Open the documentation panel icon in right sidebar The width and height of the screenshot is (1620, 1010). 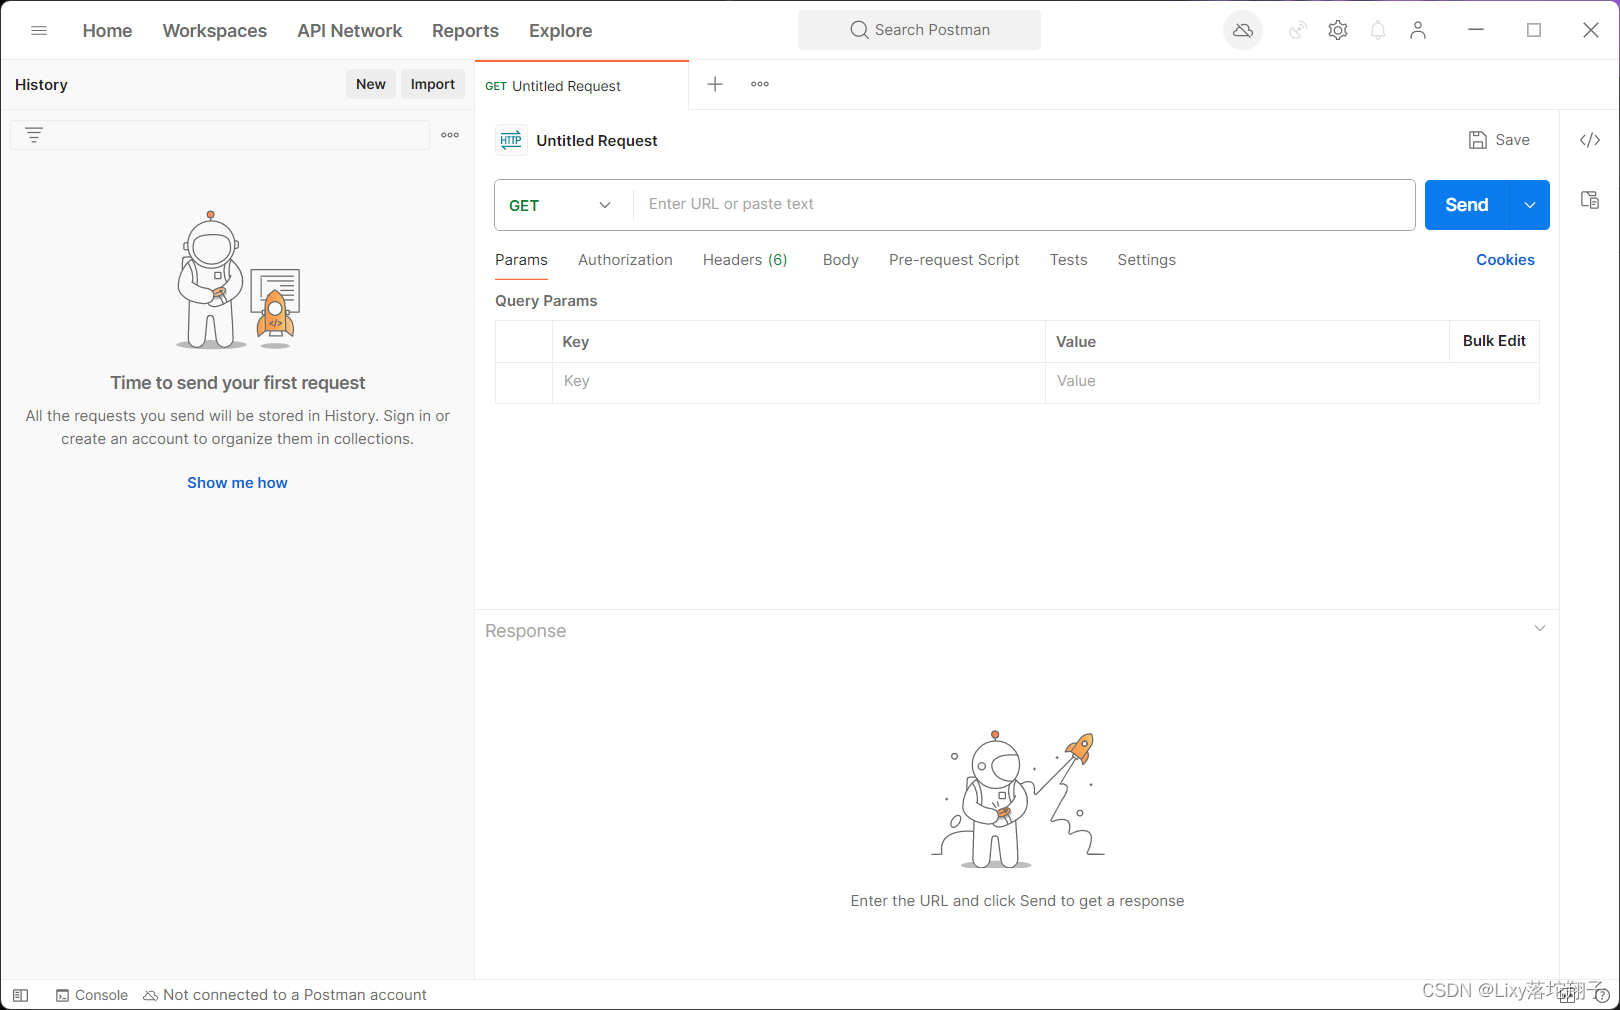point(1590,200)
